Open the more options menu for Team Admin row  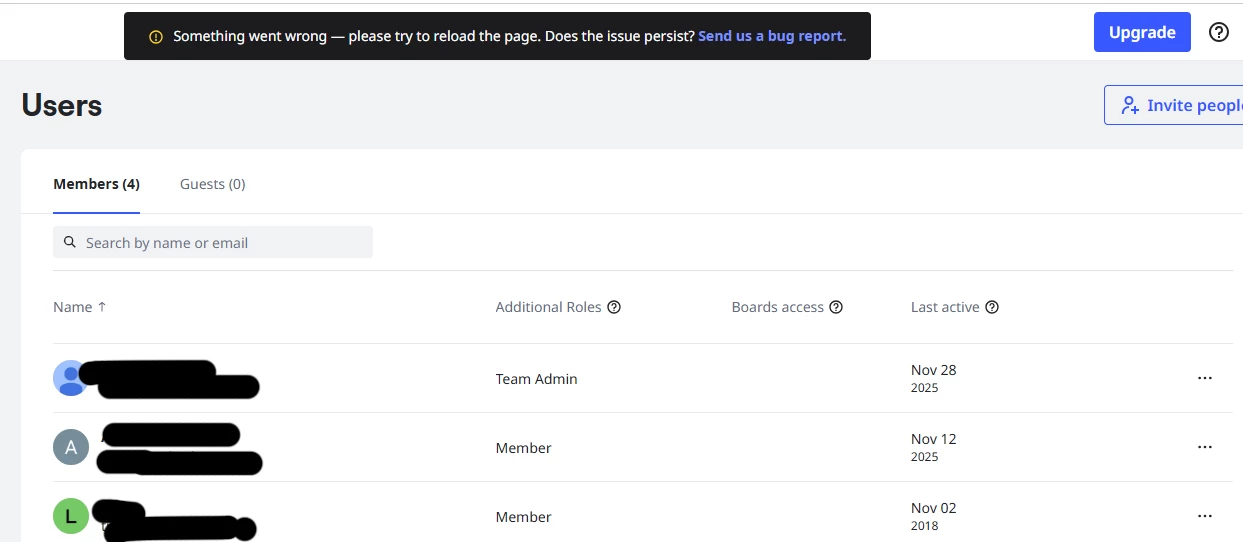1204,378
